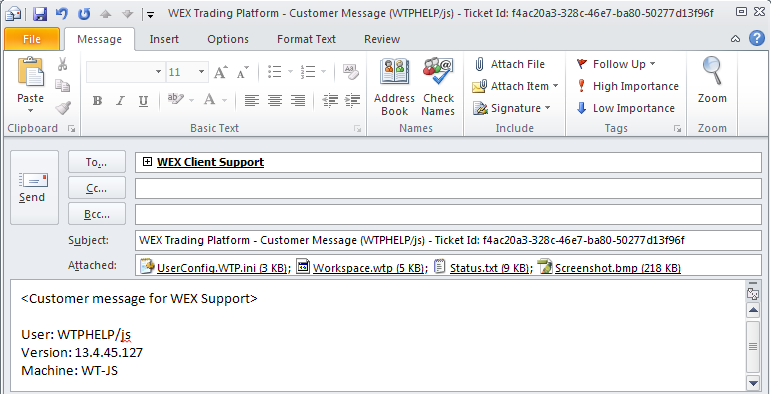This screenshot has width=771, height=394.
Task: Open Screenshot.bmp attachment
Action: [610, 268]
